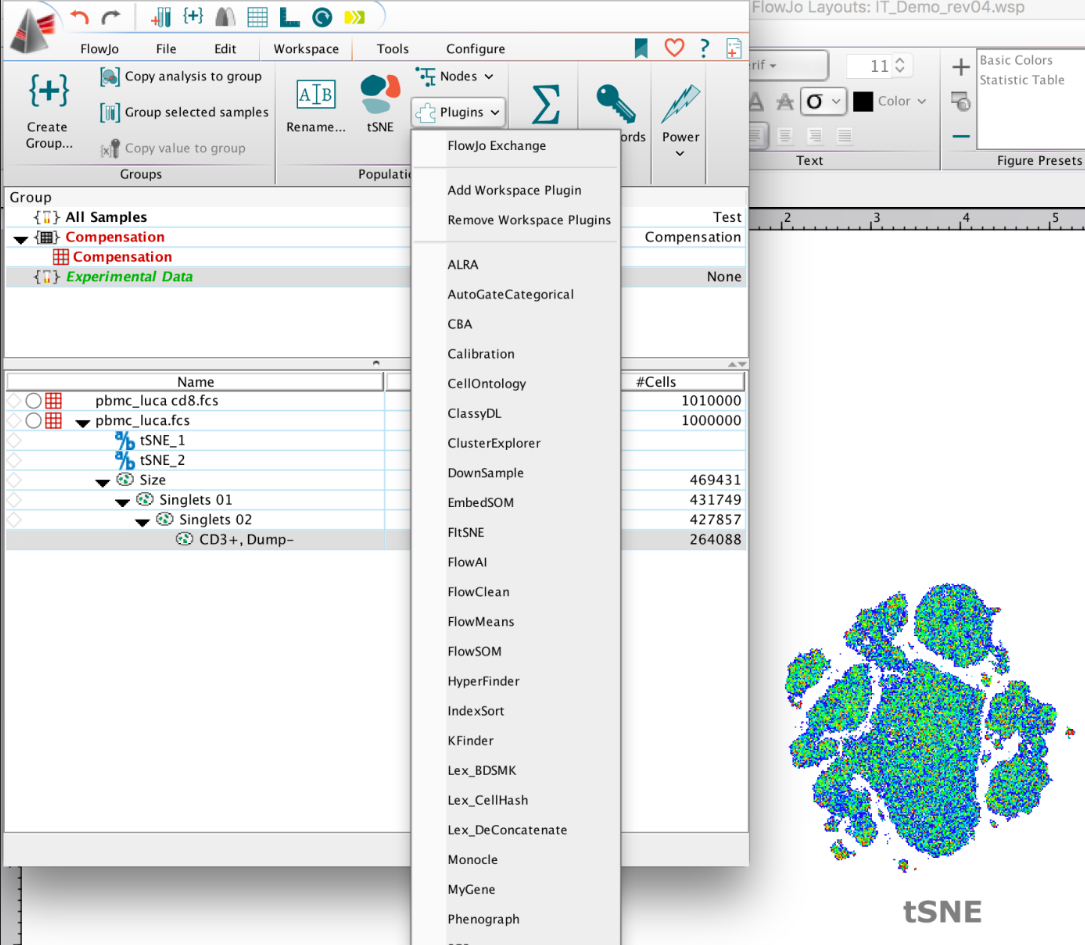
Task: Toggle the left align text button
Action: pos(755,136)
